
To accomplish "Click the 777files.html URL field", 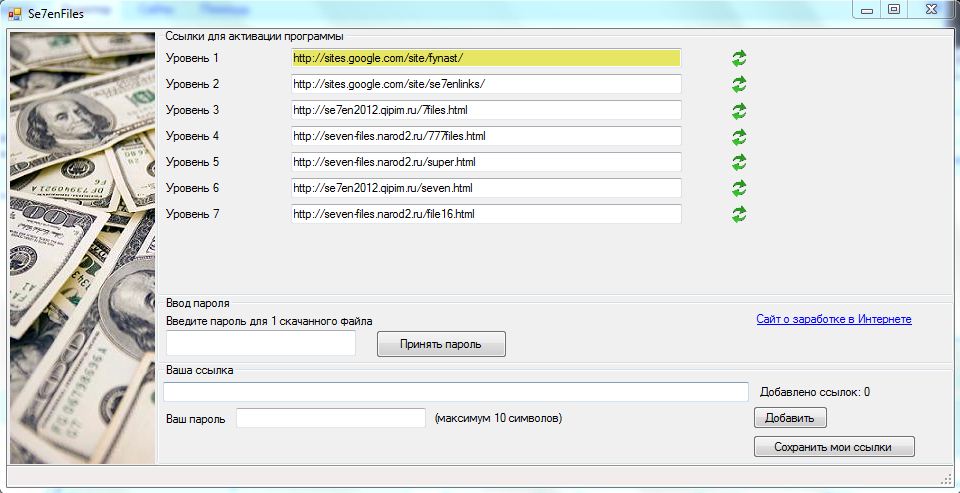I will click(x=486, y=136).
